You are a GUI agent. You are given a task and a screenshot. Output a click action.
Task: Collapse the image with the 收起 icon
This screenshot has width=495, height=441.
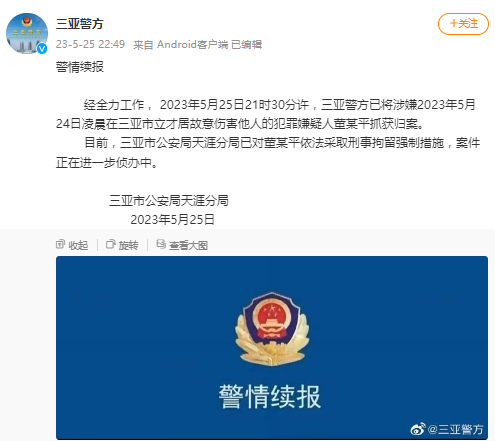[60, 245]
